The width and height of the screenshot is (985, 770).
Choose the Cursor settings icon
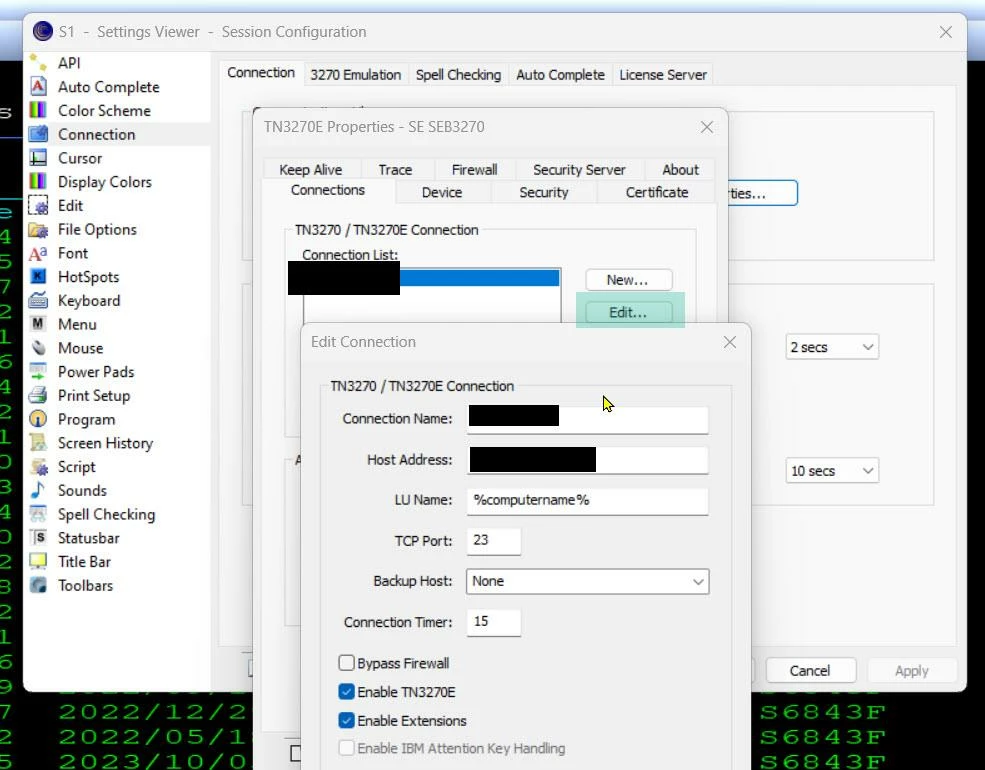pyautogui.click(x=38, y=158)
